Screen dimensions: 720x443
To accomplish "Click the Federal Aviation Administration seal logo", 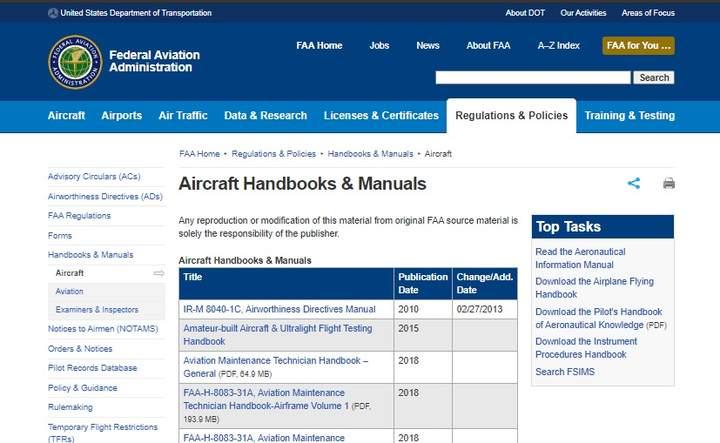I will pos(75,61).
